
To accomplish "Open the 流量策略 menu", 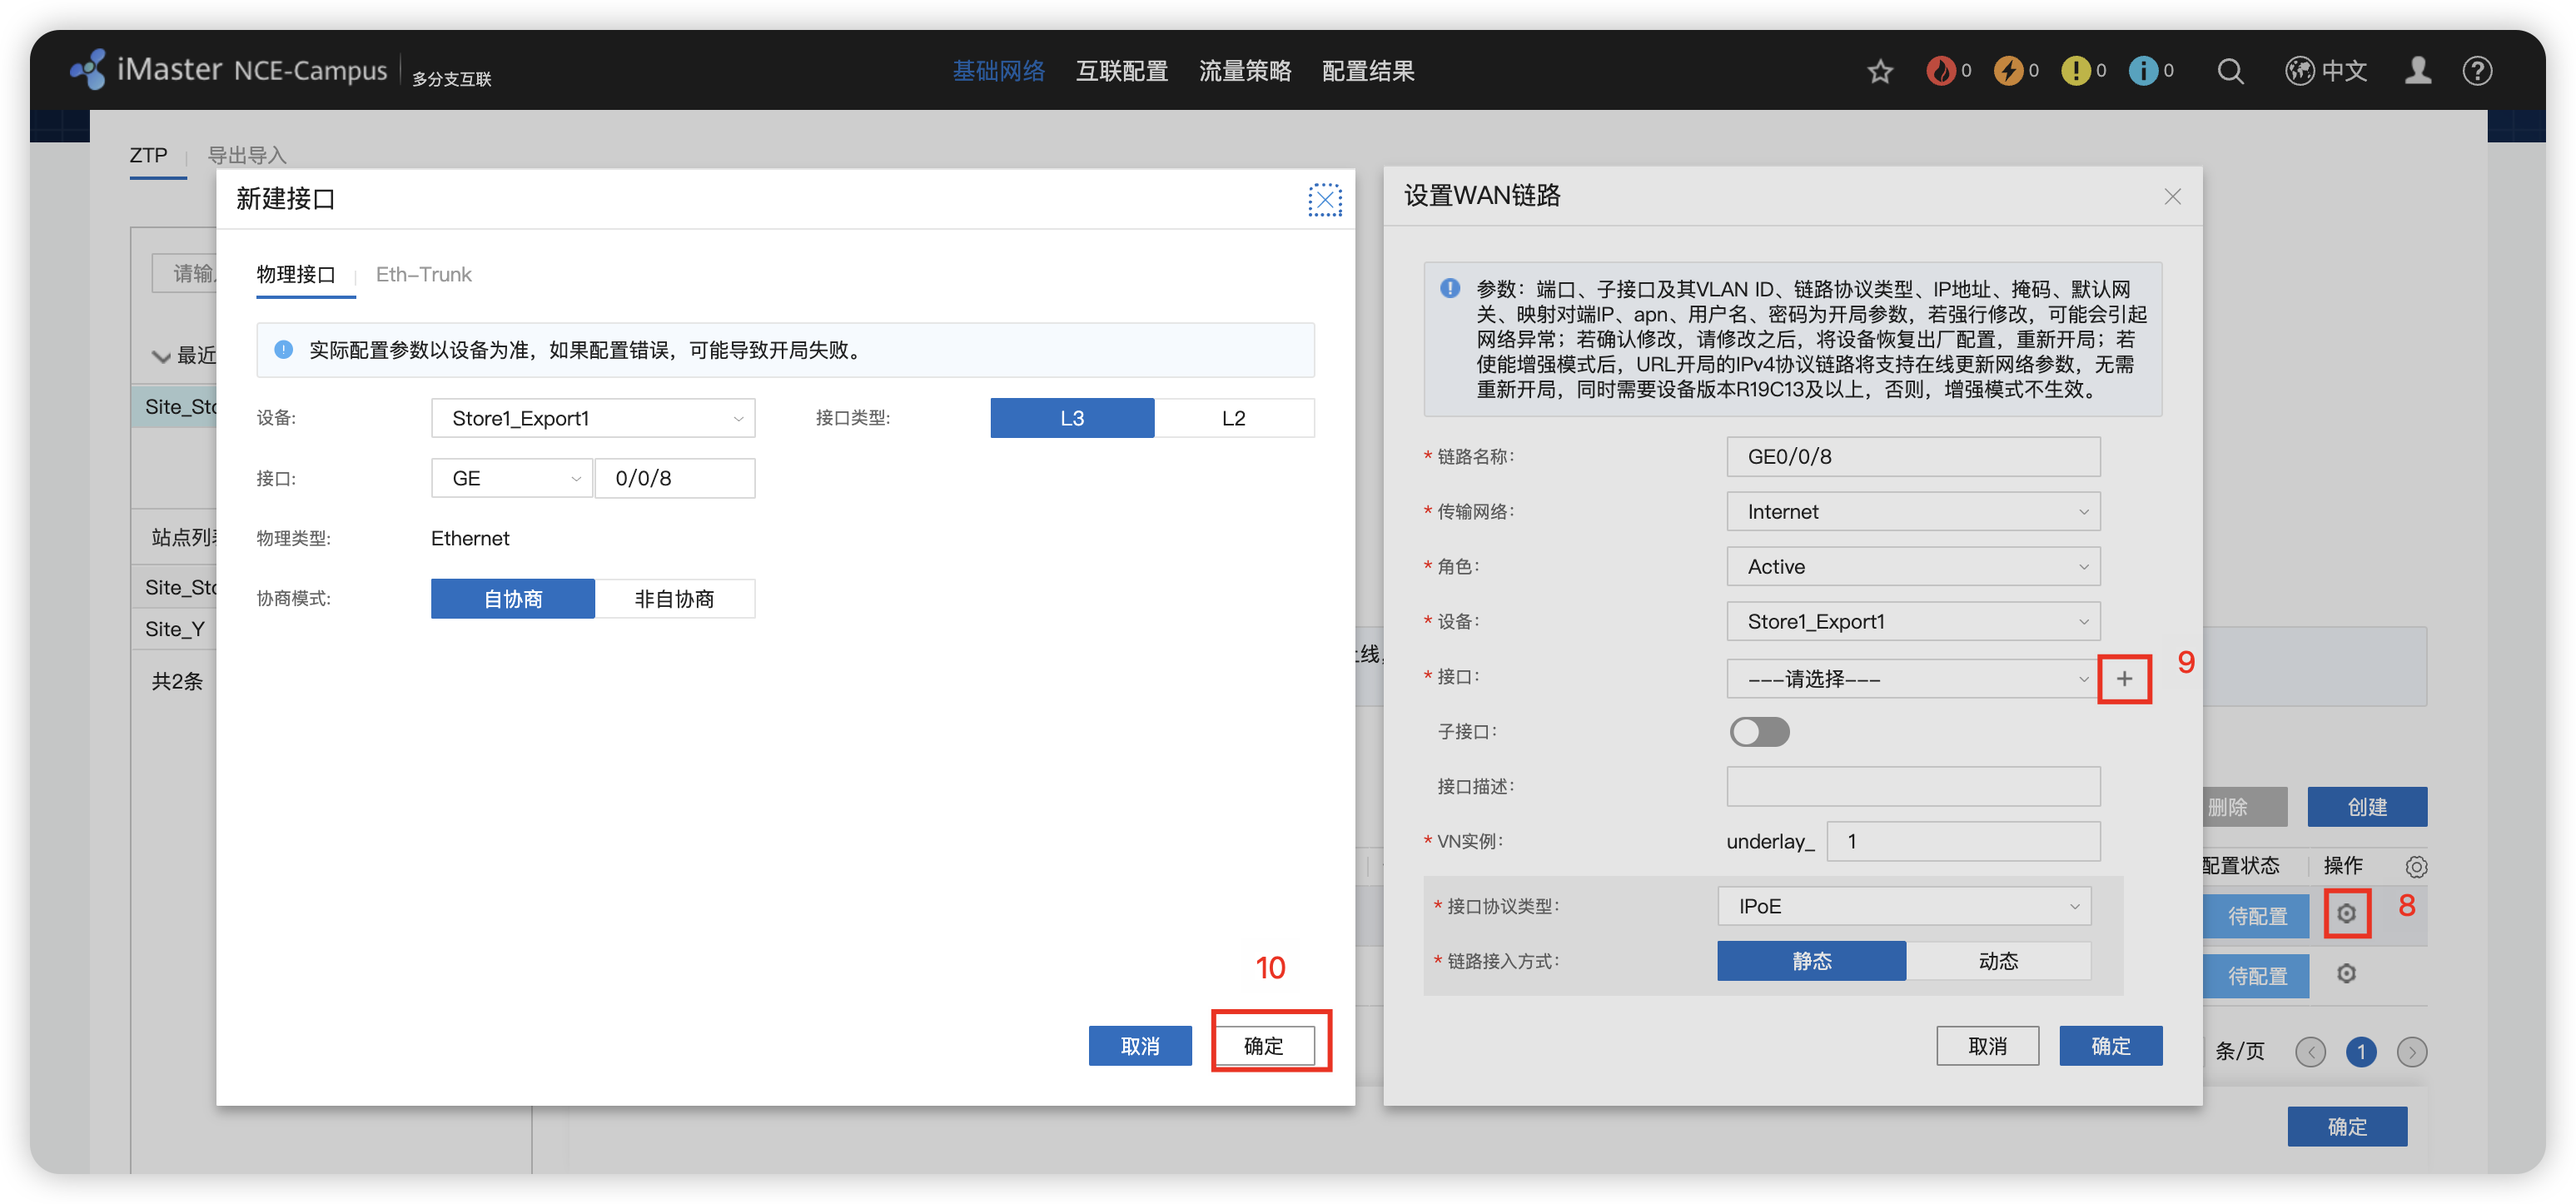I will [x=1244, y=71].
